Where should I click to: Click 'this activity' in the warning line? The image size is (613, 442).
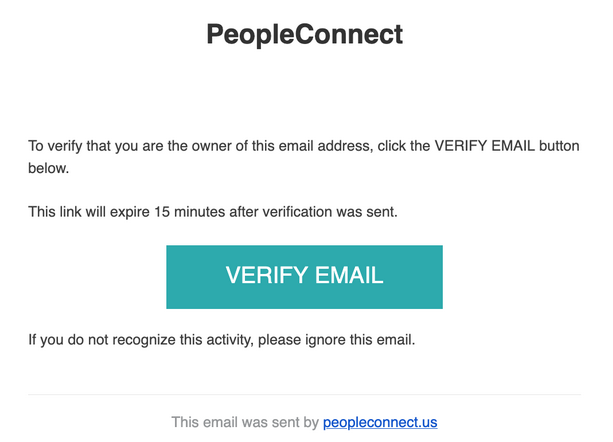tap(226, 340)
